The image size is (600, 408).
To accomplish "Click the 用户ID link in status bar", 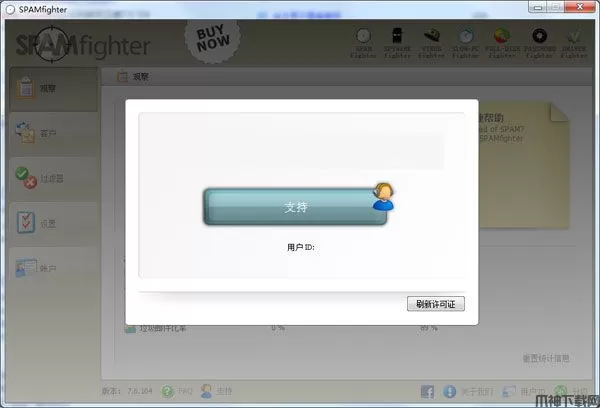I will (x=533, y=391).
